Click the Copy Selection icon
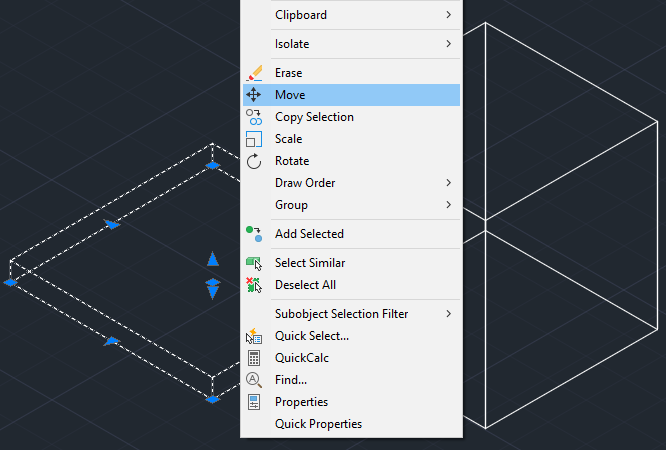 click(x=254, y=117)
